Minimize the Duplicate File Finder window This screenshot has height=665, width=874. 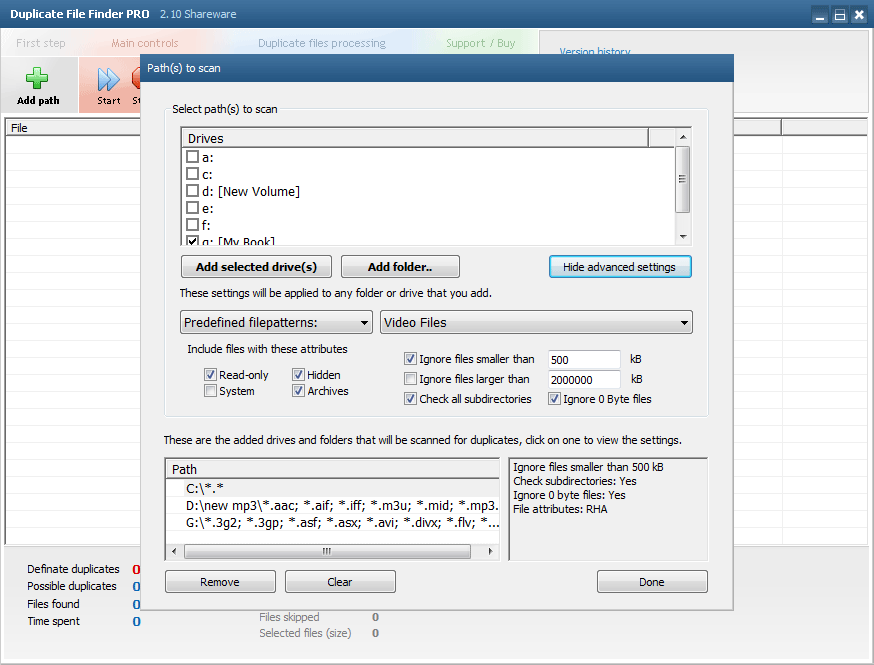coord(819,15)
